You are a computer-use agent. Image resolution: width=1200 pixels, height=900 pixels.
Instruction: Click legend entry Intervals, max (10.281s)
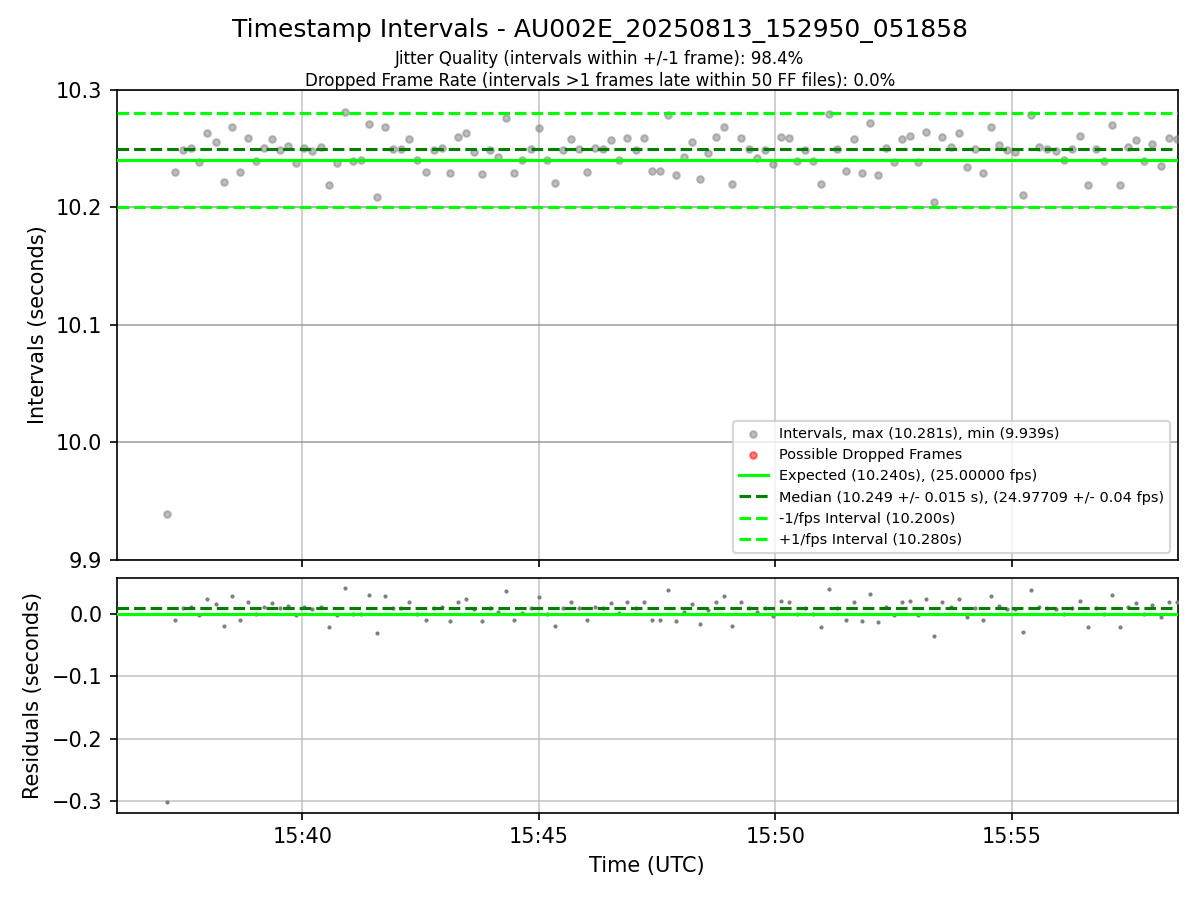[919, 433]
